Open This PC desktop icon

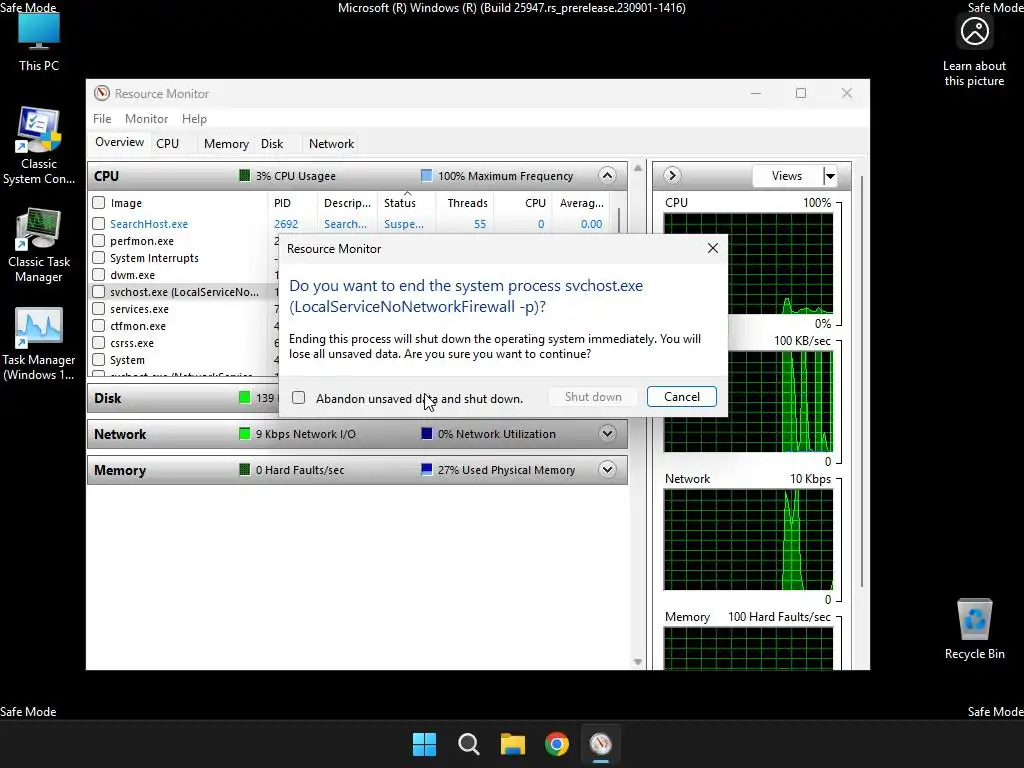39,42
